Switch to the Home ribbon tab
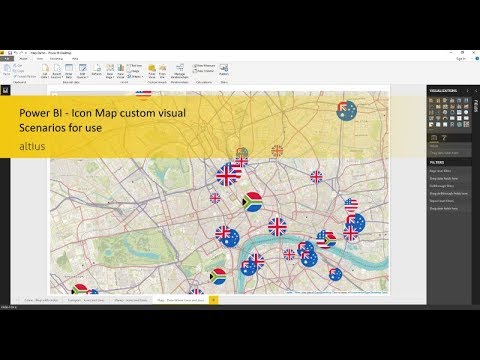 tap(23, 59)
